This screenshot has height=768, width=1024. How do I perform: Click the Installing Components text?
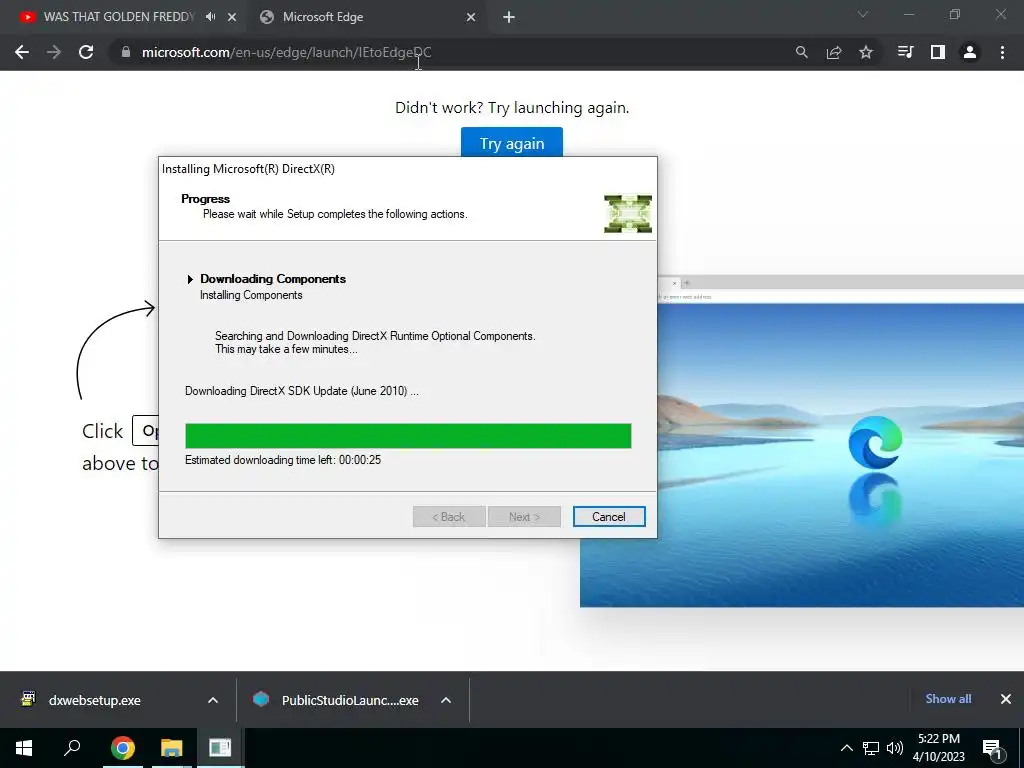251,295
